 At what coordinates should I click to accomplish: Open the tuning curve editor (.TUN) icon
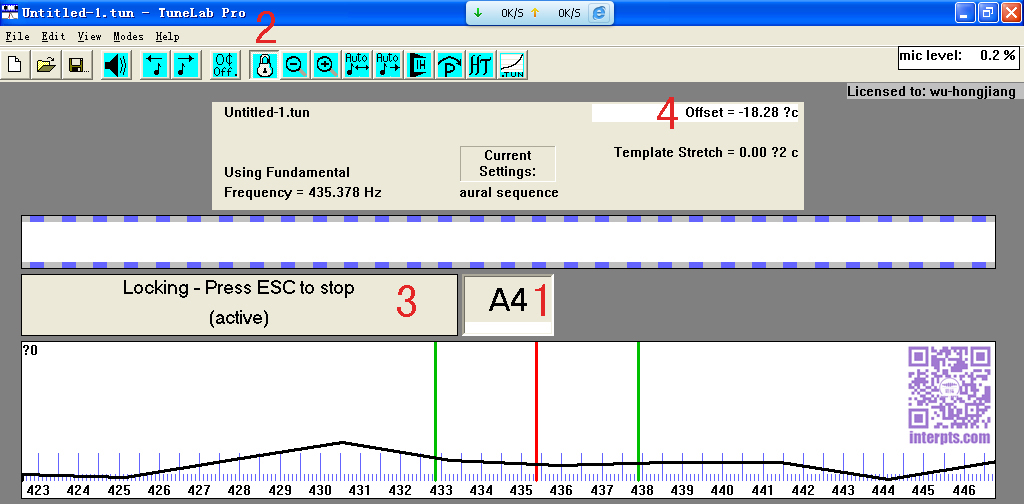coord(513,66)
